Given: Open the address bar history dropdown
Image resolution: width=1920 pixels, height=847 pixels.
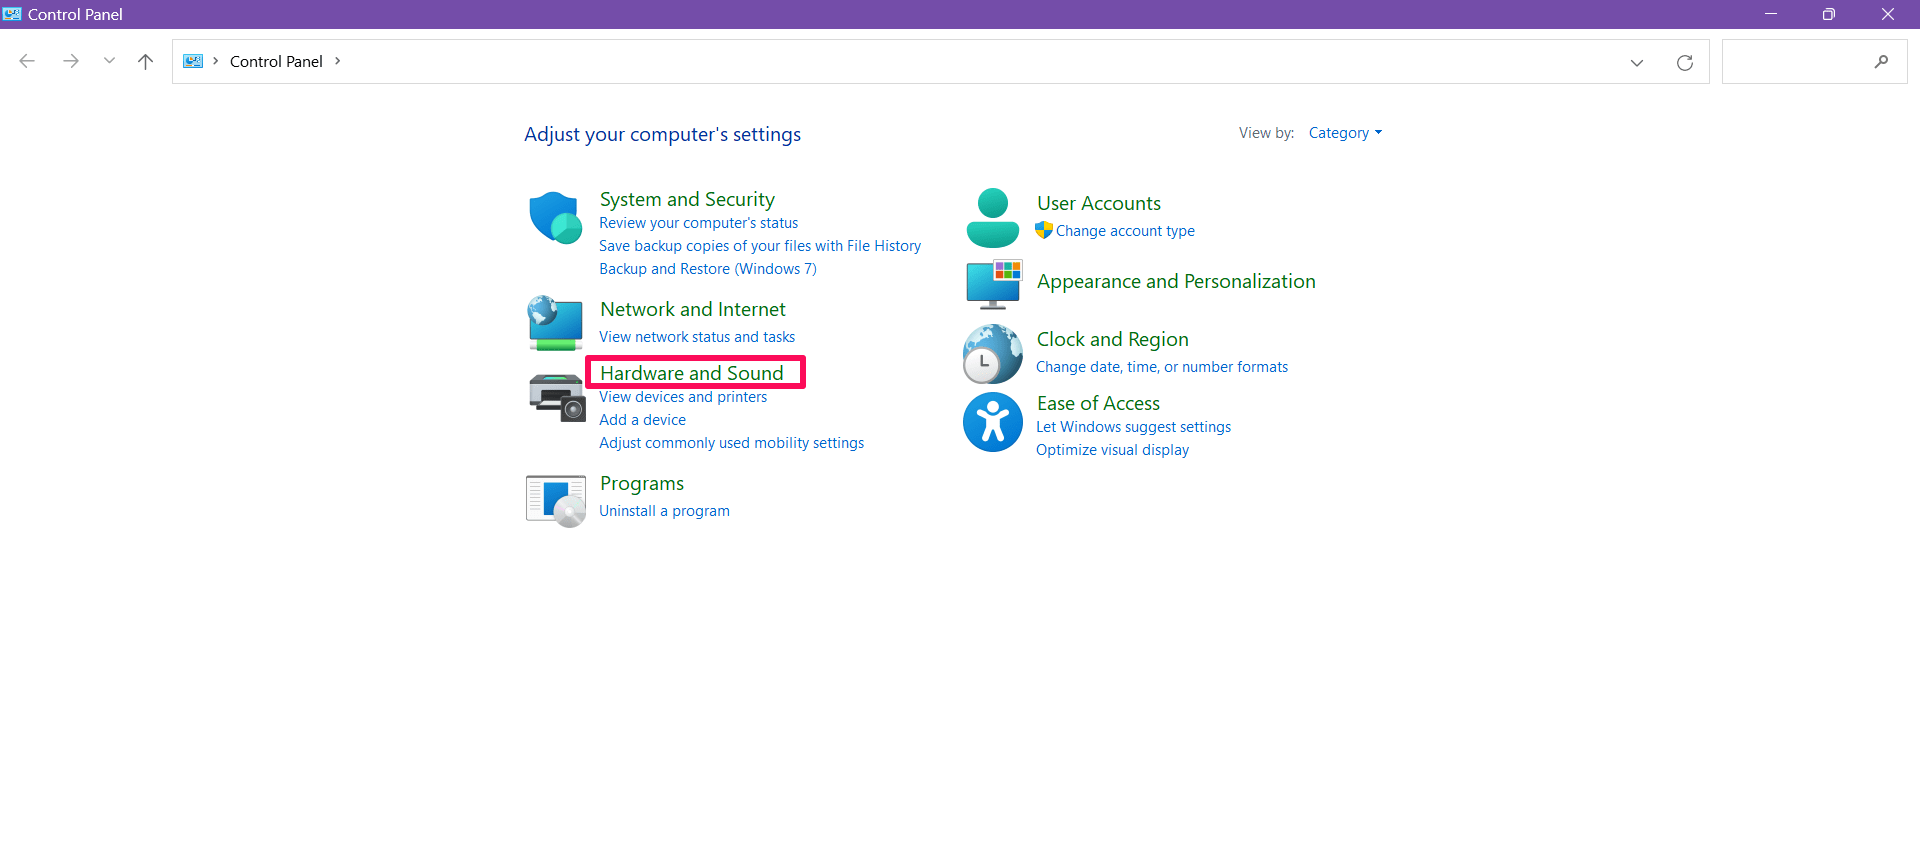Looking at the screenshot, I should coord(1637,62).
